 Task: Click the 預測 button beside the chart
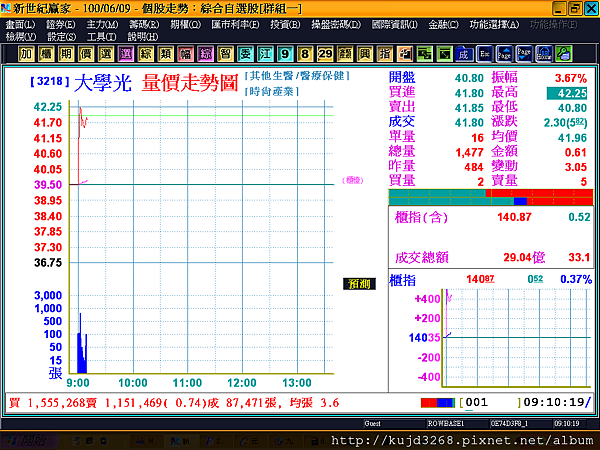359,284
